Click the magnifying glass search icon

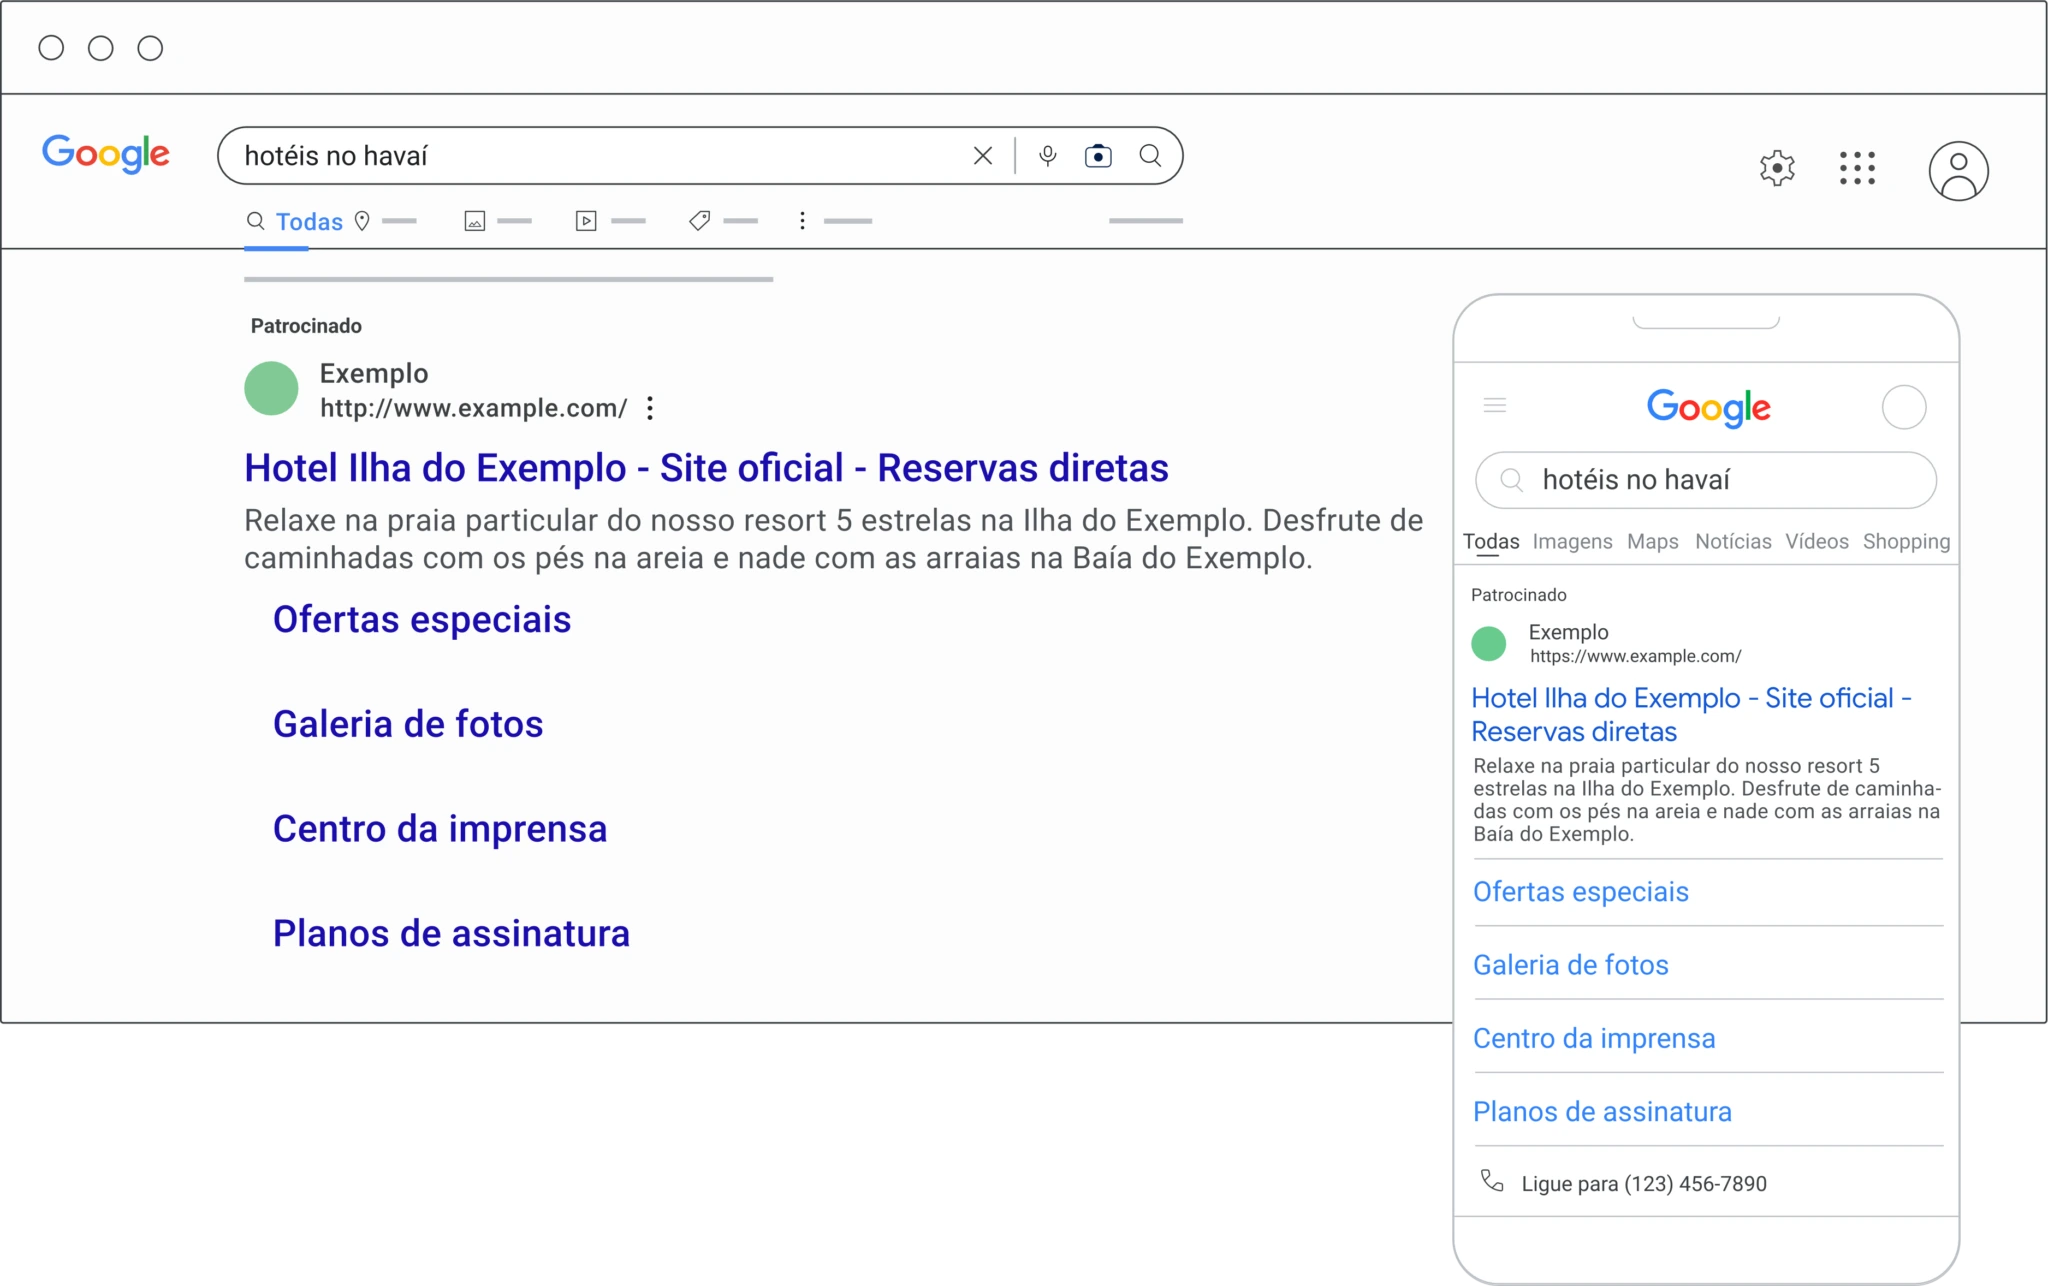tap(1151, 156)
